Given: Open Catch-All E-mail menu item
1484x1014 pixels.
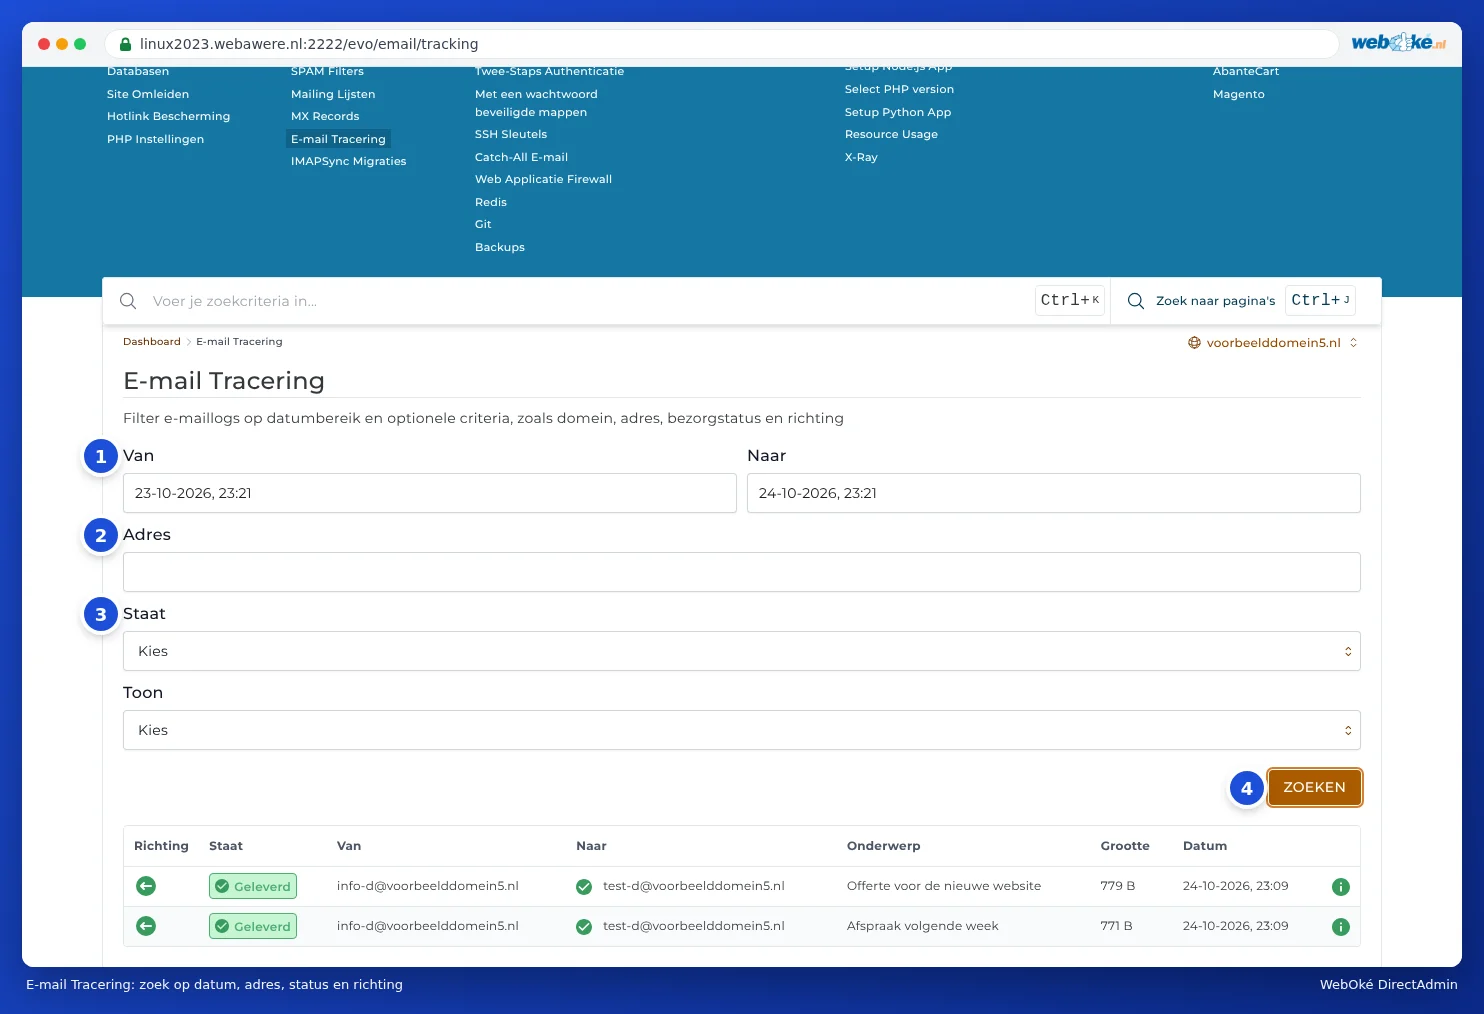Looking at the screenshot, I should pos(521,157).
